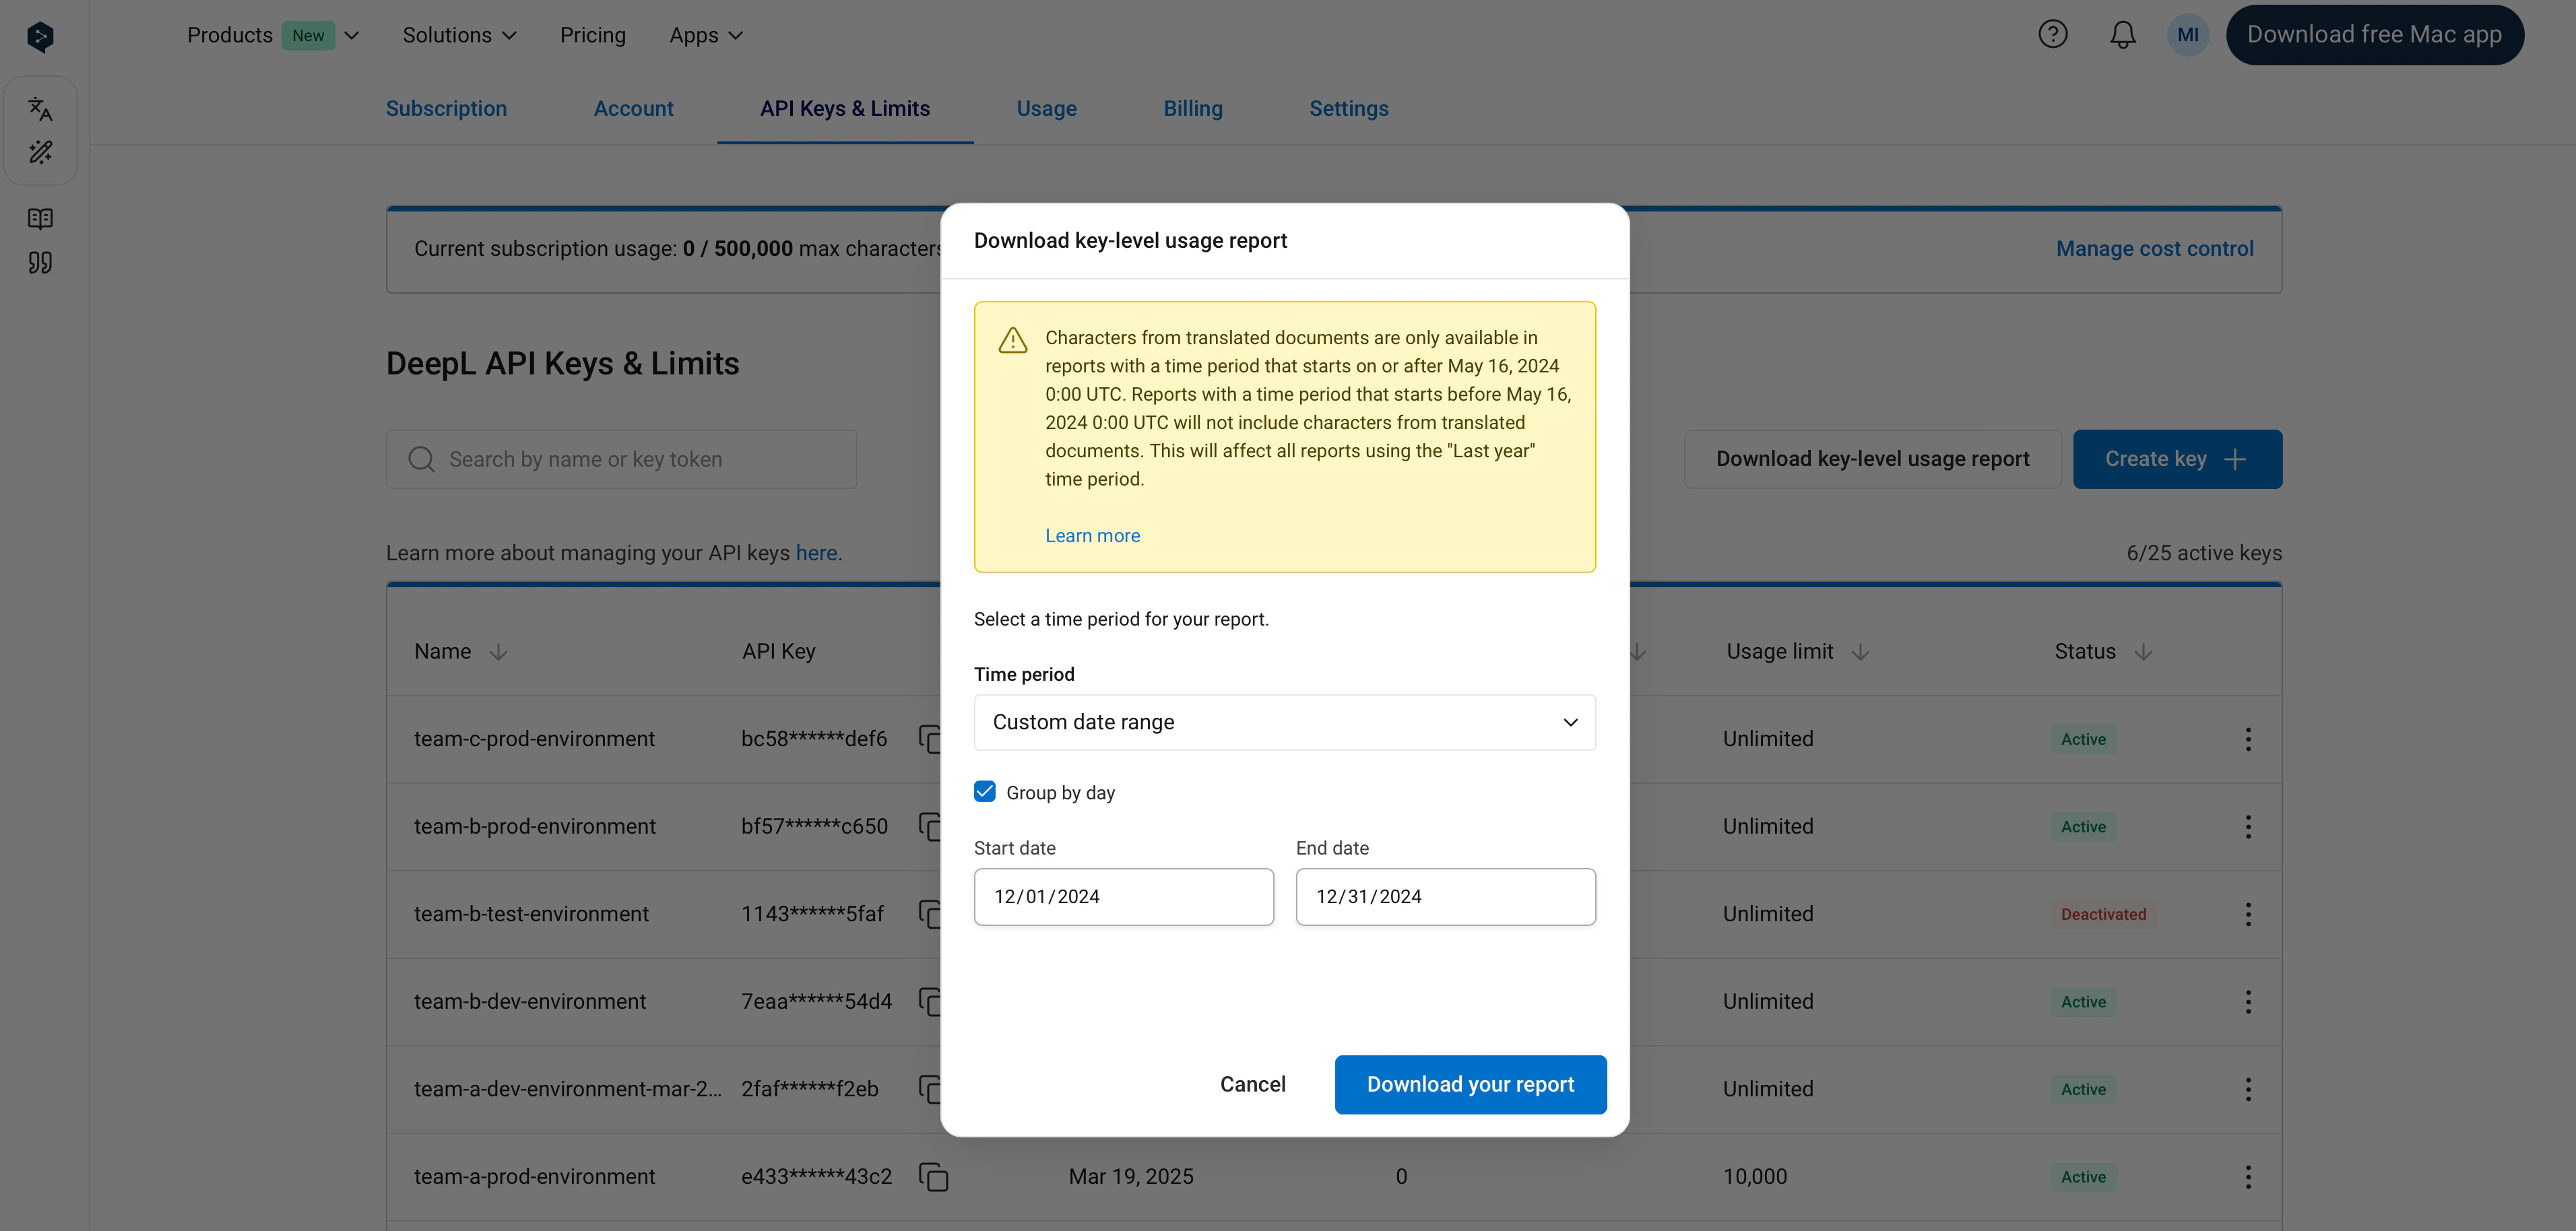The height and width of the screenshot is (1231, 2576).
Task: Click the DeepL logo icon
Action: pos(40,37)
